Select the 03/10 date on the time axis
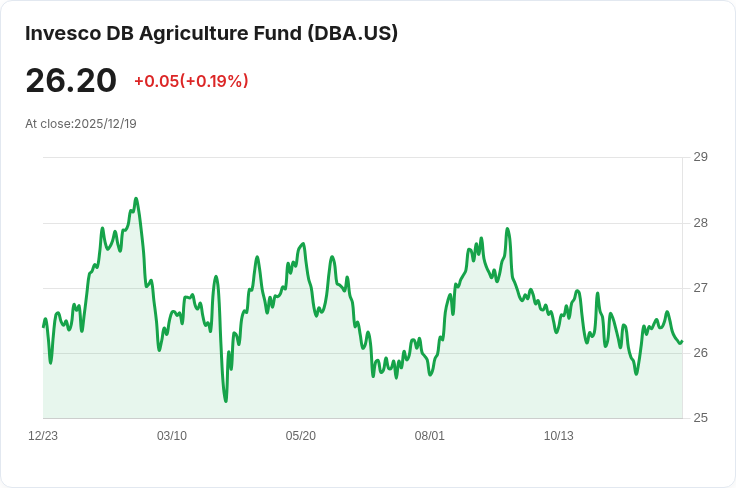Screen dimensions: 736x488 (172, 436)
